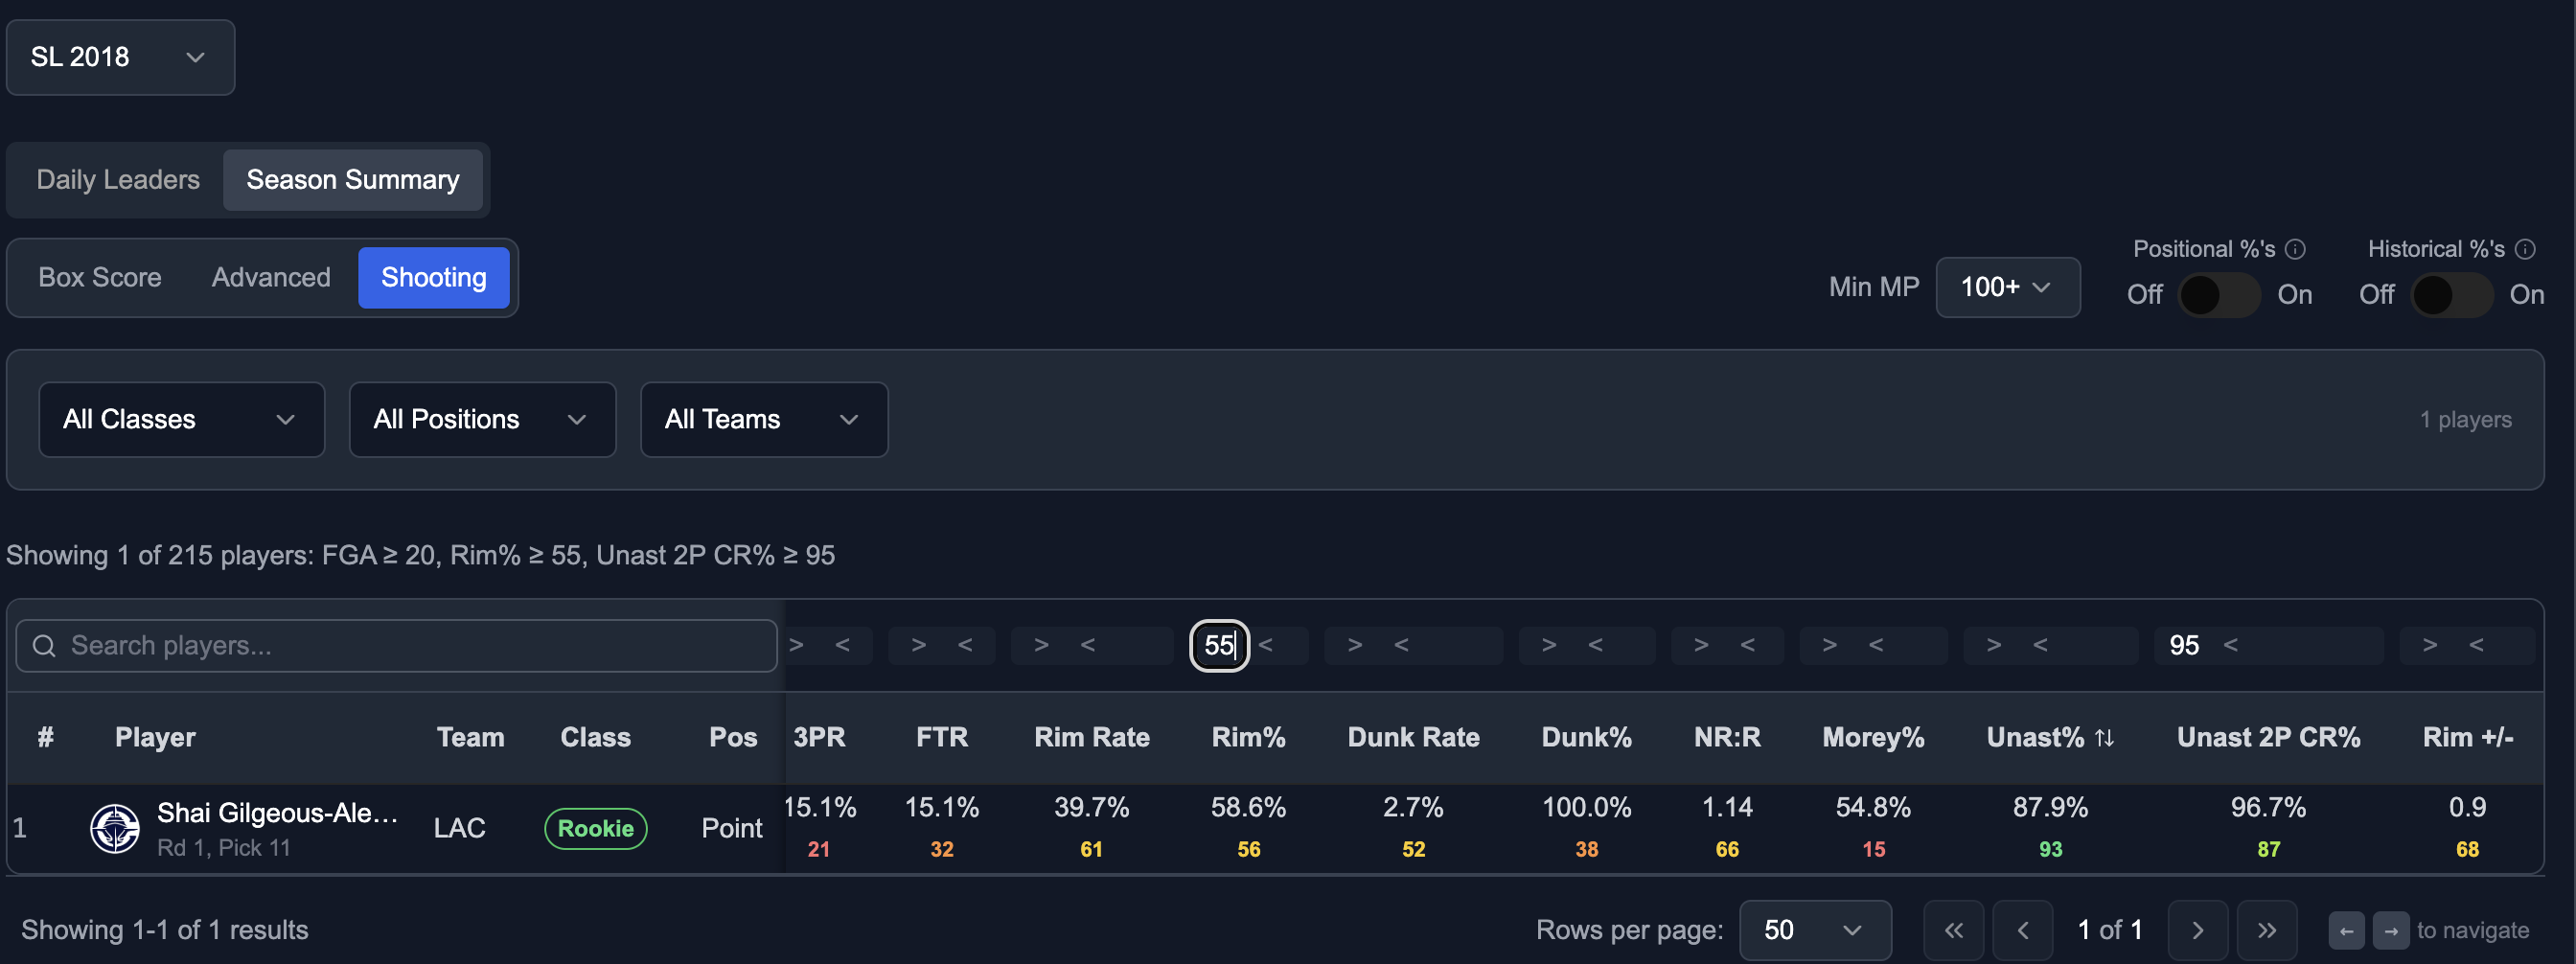The height and width of the screenshot is (964, 2576).
Task: Toggle the Historical %'s switch
Action: coord(2451,295)
